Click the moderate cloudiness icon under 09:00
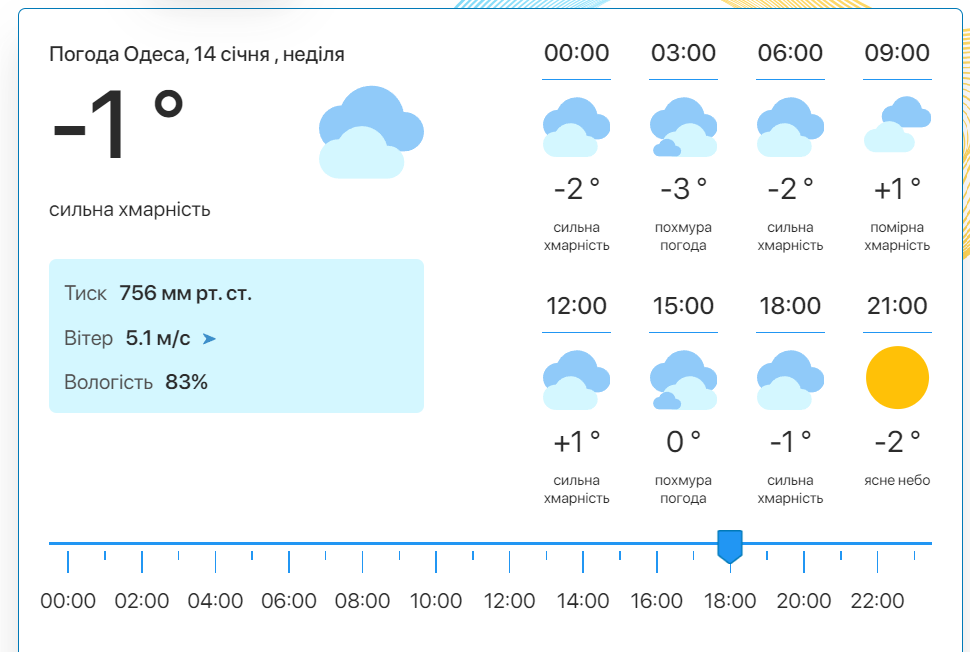970x652 pixels. pos(897,125)
